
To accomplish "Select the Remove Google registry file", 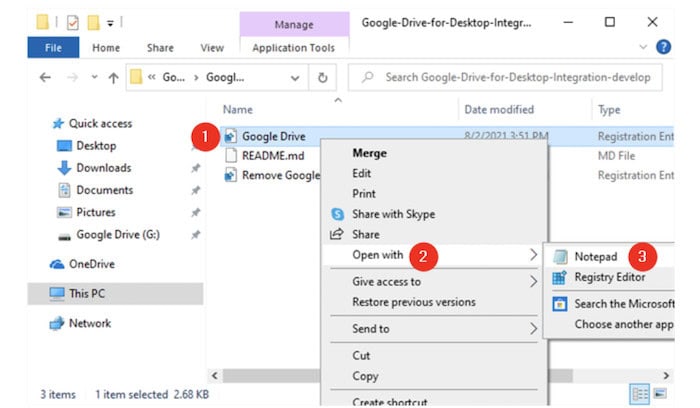I will click(x=281, y=175).
